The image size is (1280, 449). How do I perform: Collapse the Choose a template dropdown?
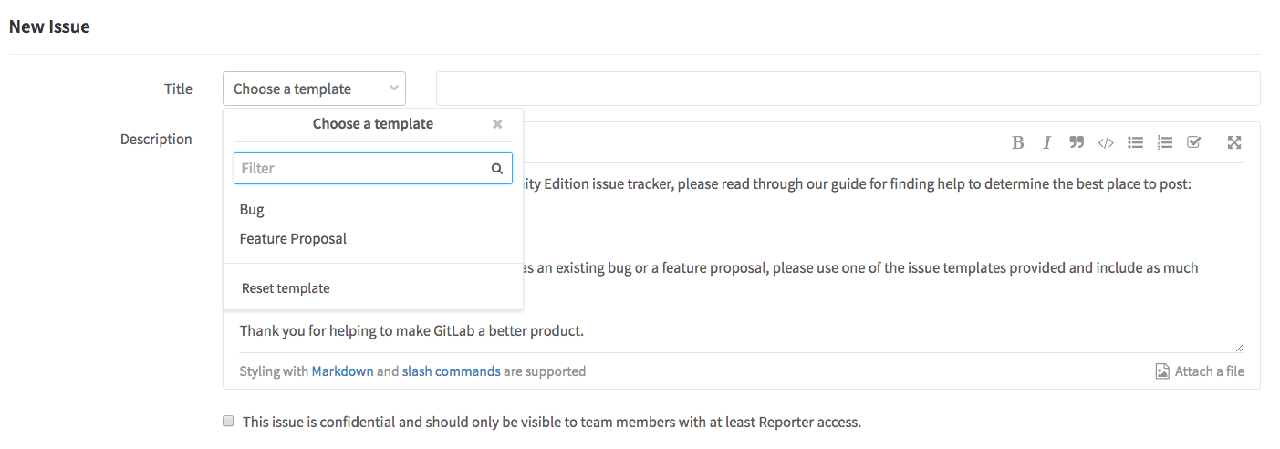pyautogui.click(x=314, y=89)
